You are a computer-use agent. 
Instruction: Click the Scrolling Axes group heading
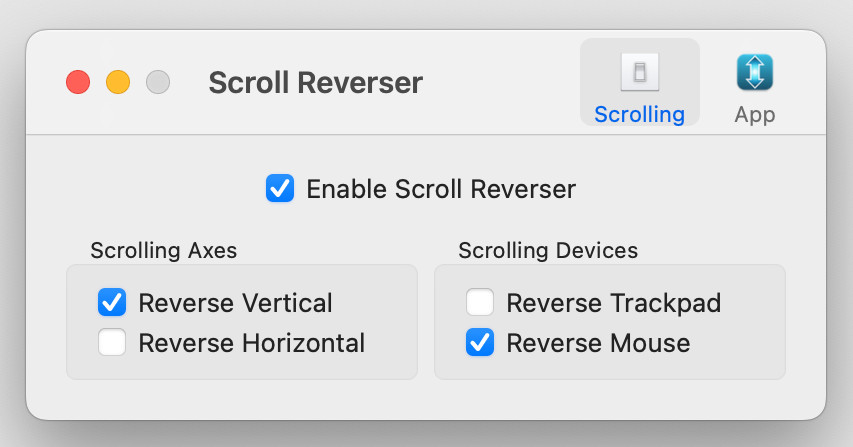point(164,251)
